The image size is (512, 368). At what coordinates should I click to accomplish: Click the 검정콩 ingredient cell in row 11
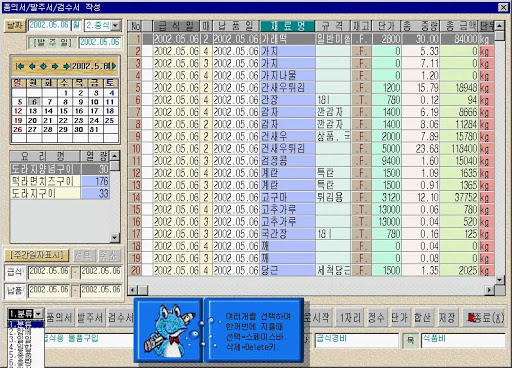click(287, 161)
